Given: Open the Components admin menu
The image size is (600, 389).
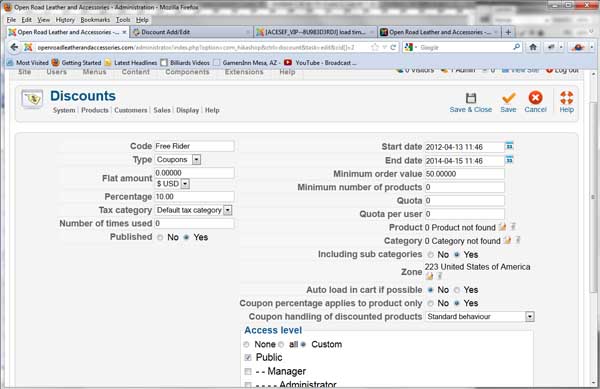Looking at the screenshot, I should (x=187, y=72).
